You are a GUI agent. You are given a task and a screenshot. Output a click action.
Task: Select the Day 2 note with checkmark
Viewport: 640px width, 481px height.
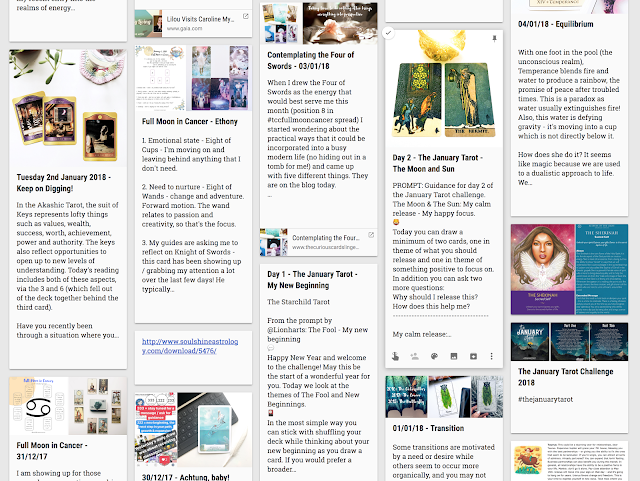pos(388,33)
